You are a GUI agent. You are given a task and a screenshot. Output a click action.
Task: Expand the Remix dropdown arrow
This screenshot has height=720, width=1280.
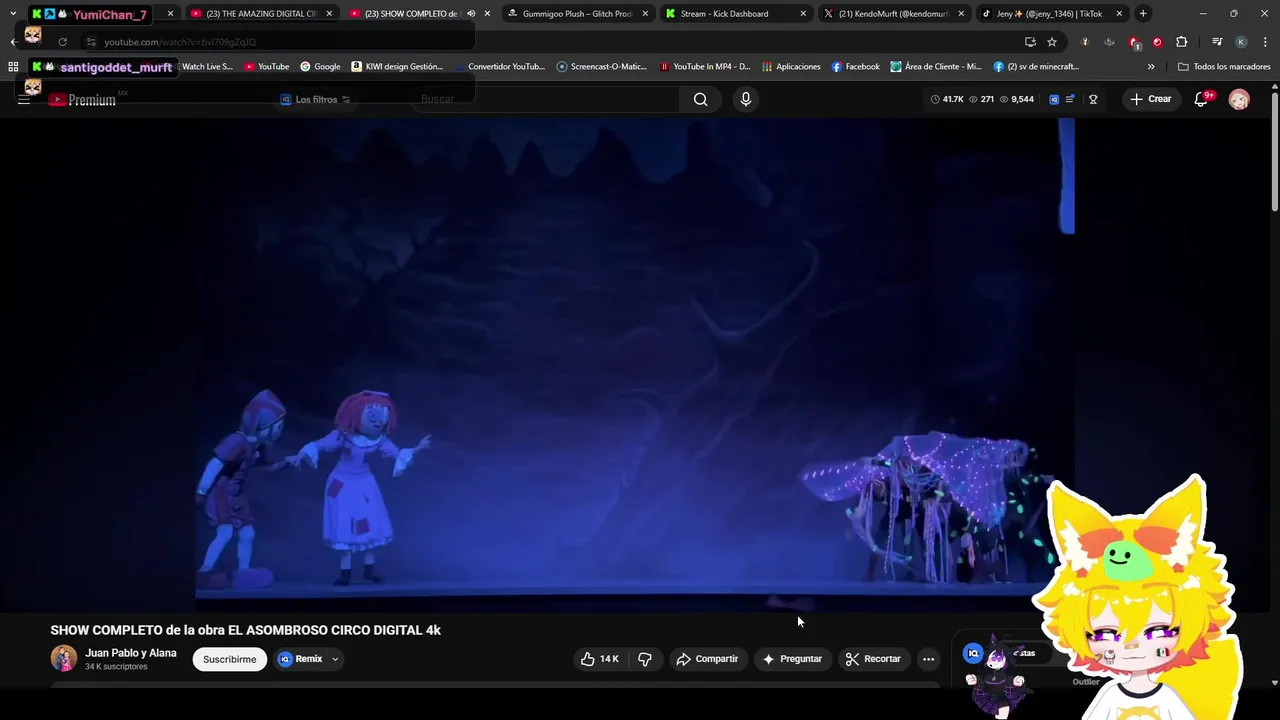(x=335, y=659)
